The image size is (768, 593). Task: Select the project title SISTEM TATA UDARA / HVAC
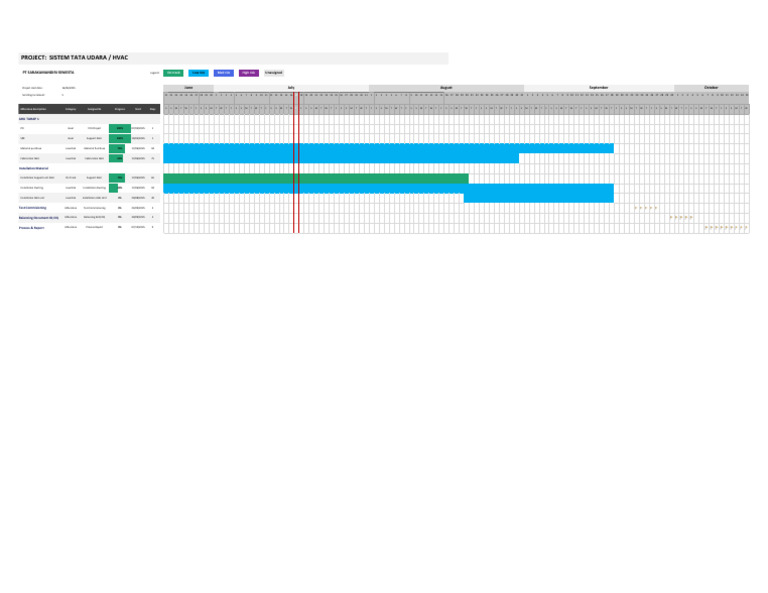89,58
